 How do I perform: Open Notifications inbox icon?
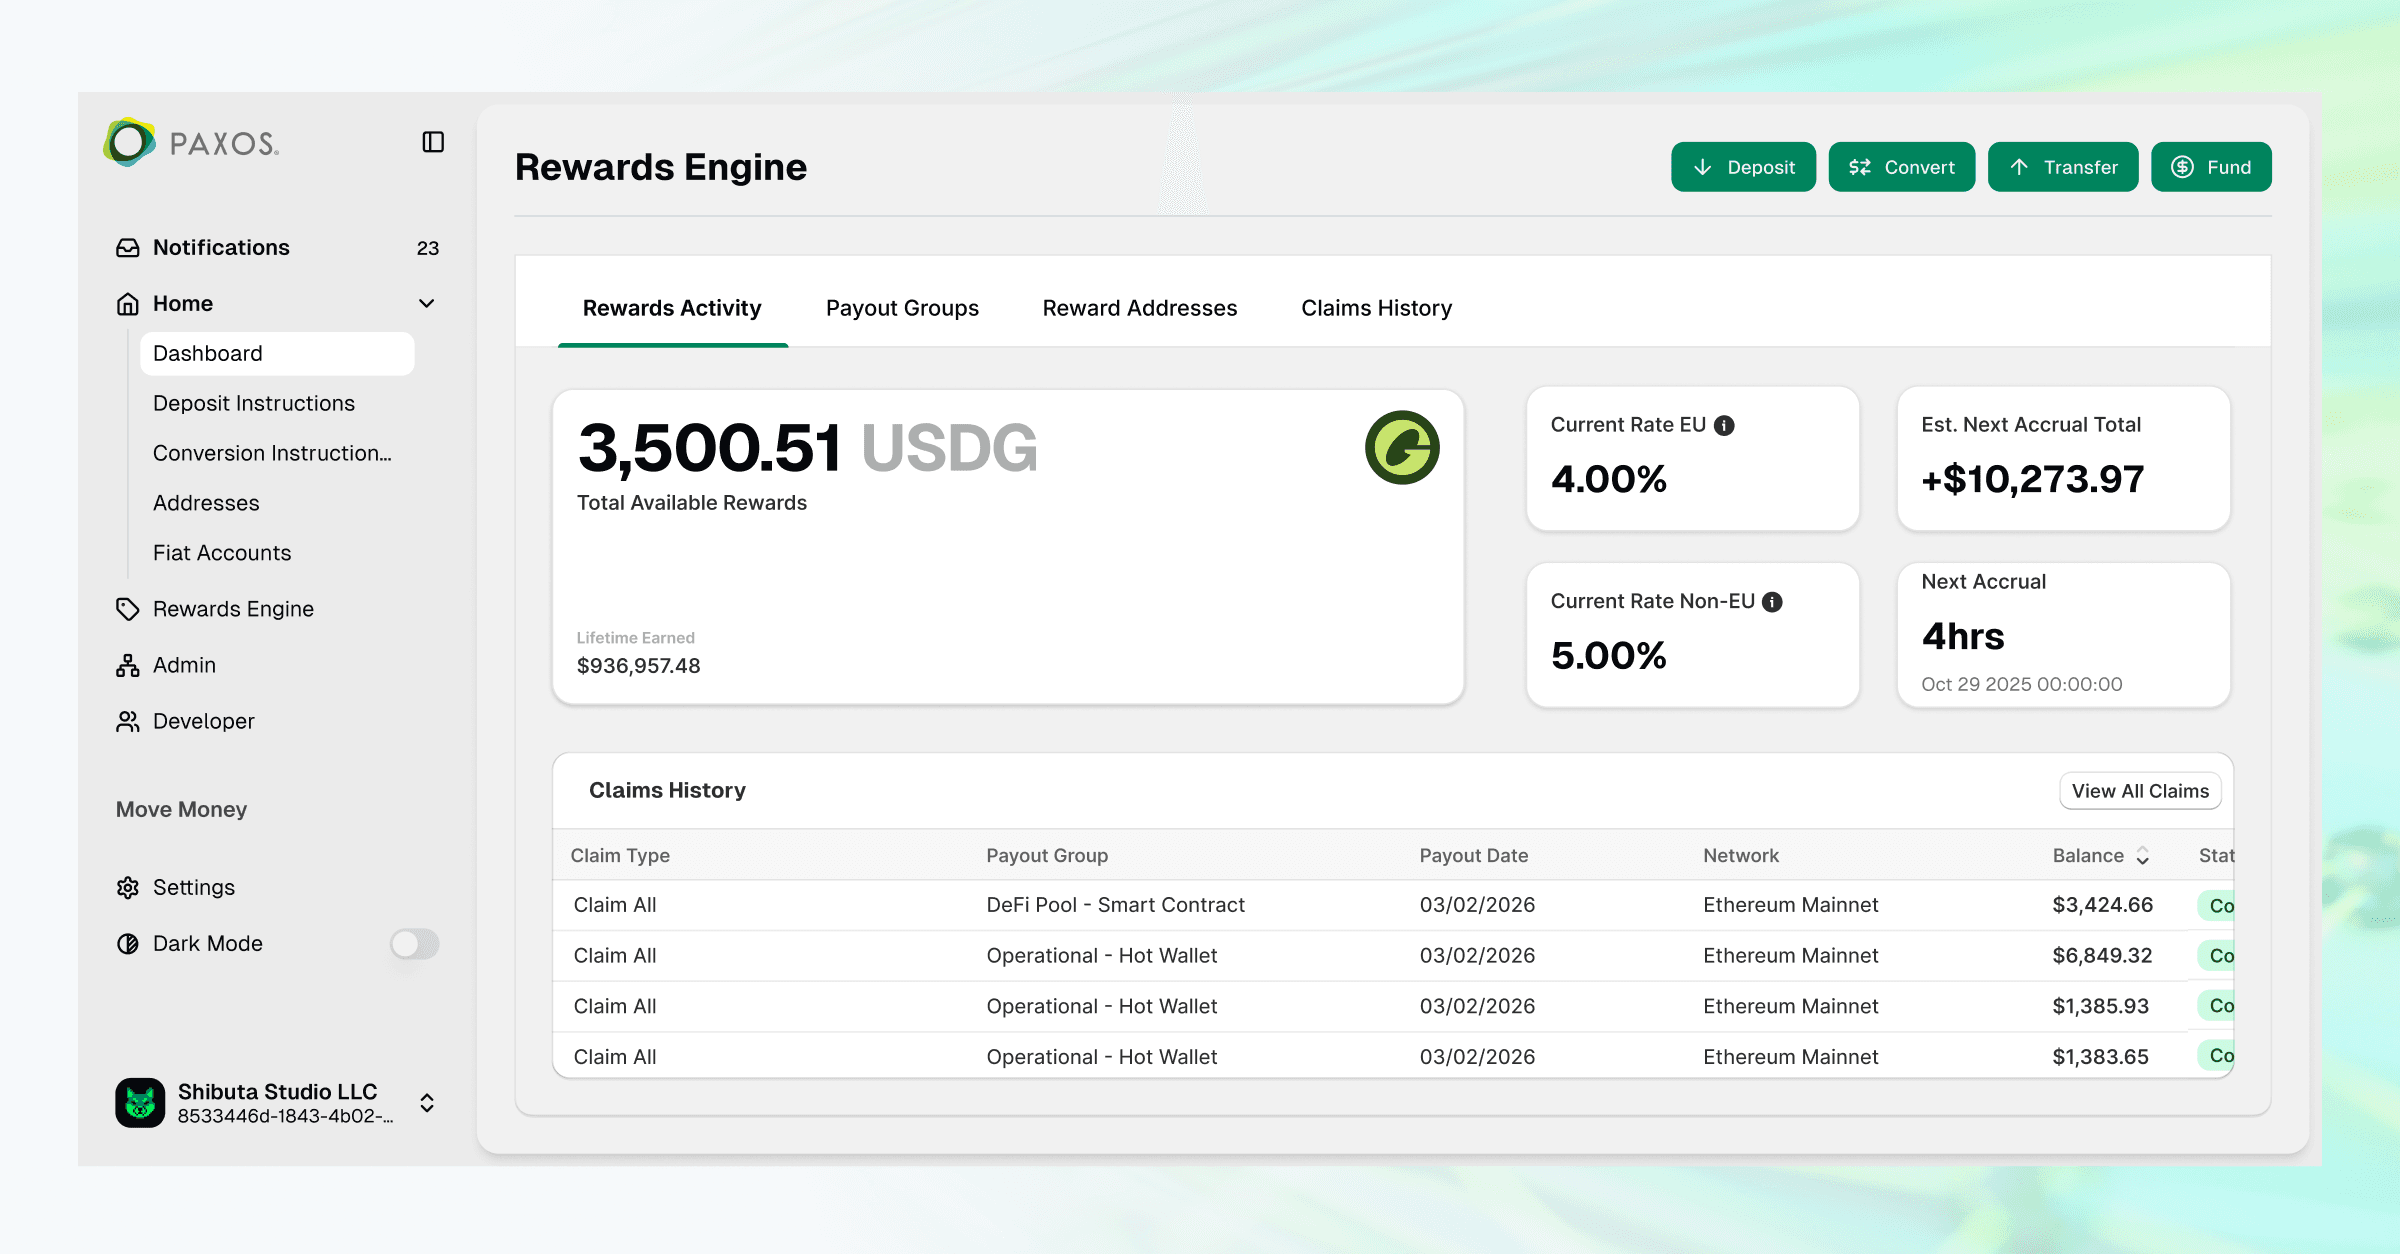tap(128, 248)
